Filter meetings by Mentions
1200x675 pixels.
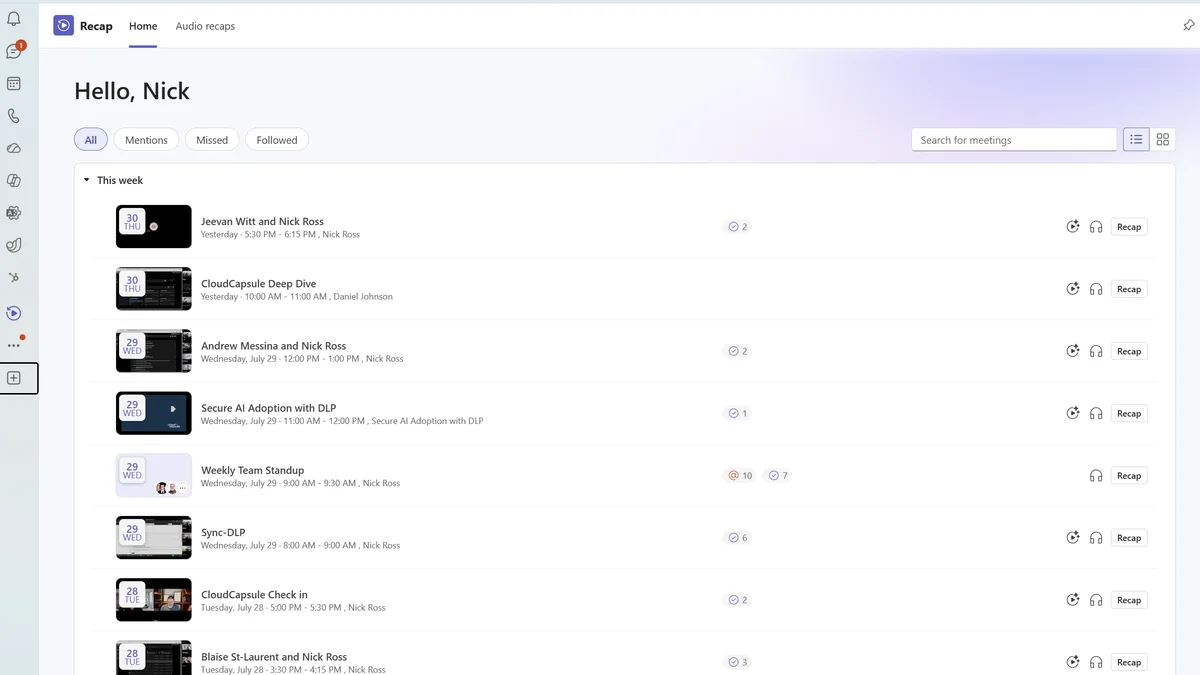(146, 140)
